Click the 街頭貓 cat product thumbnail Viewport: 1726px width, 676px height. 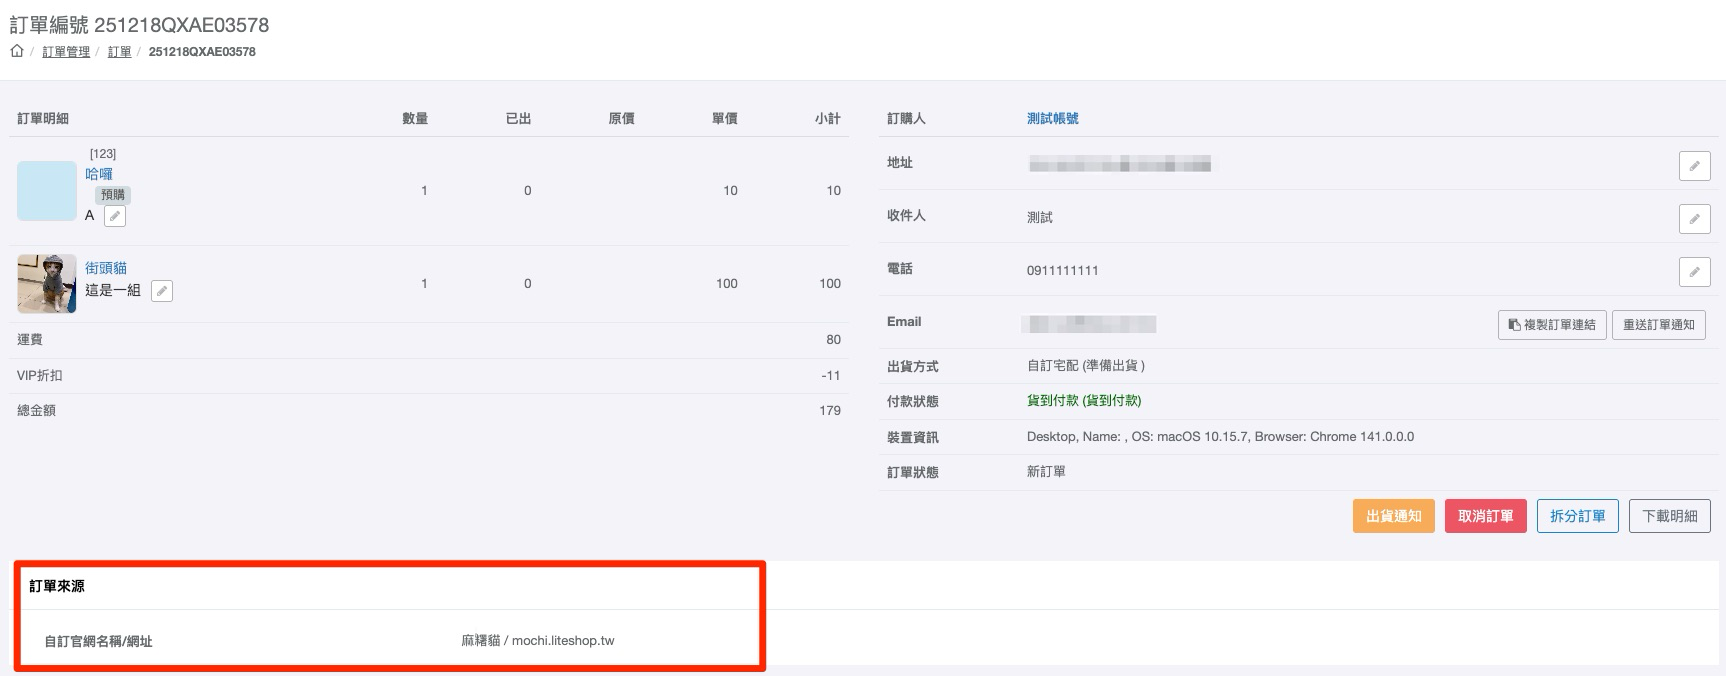[x=47, y=284]
